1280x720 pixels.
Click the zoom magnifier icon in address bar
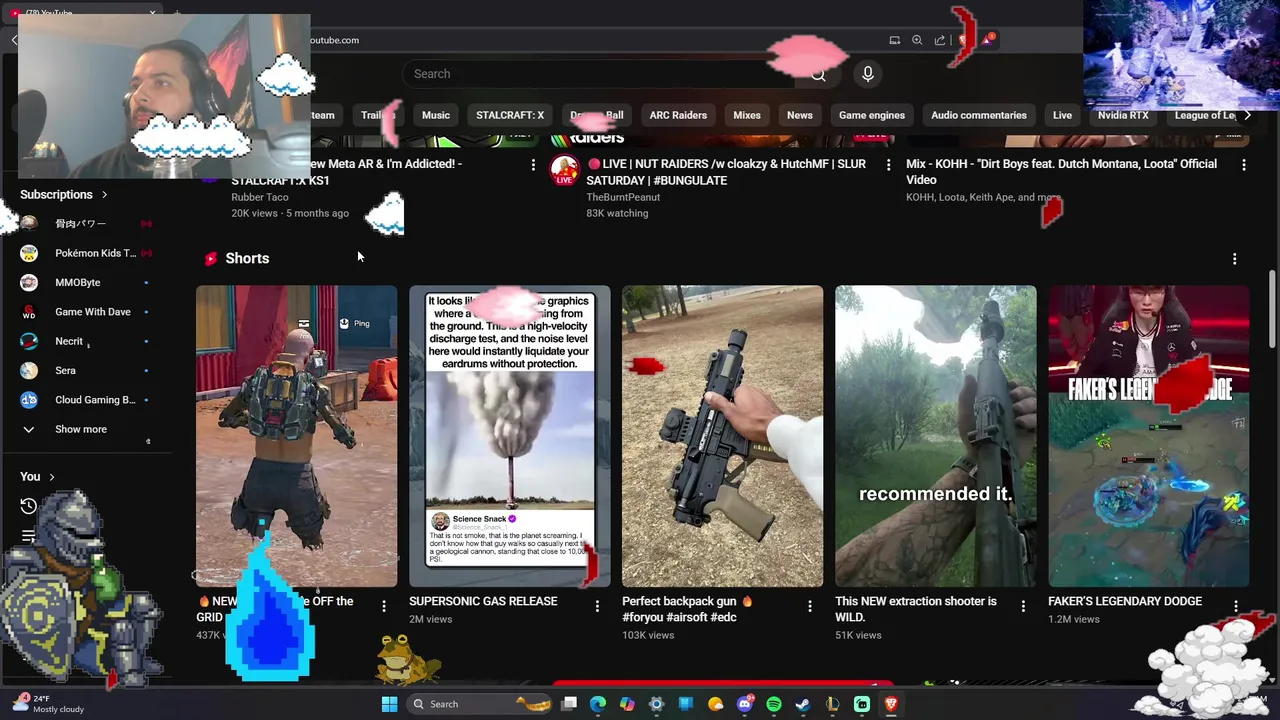click(917, 40)
